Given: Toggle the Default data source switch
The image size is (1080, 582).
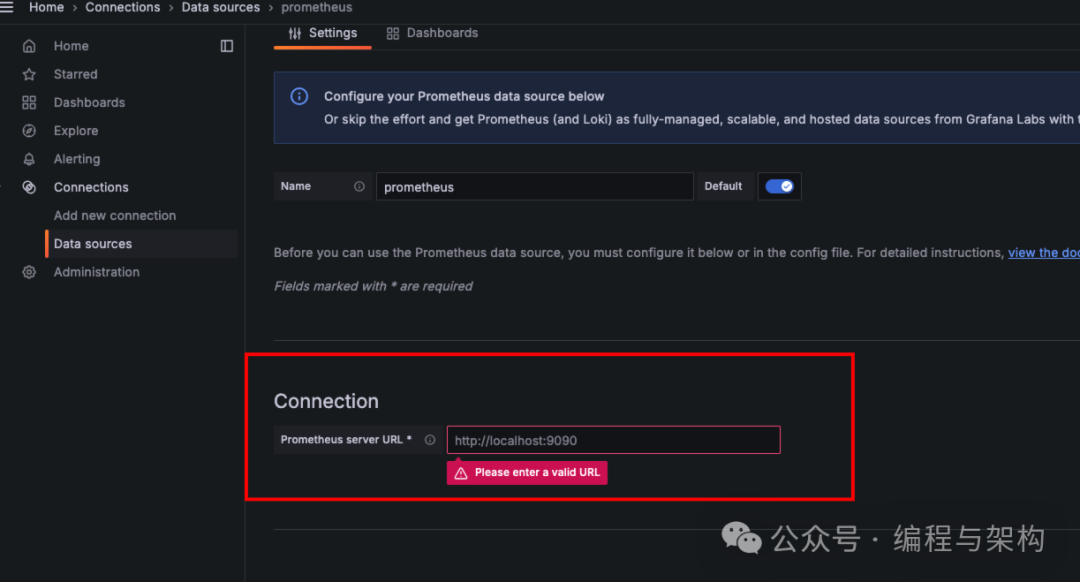Looking at the screenshot, I should (x=780, y=187).
